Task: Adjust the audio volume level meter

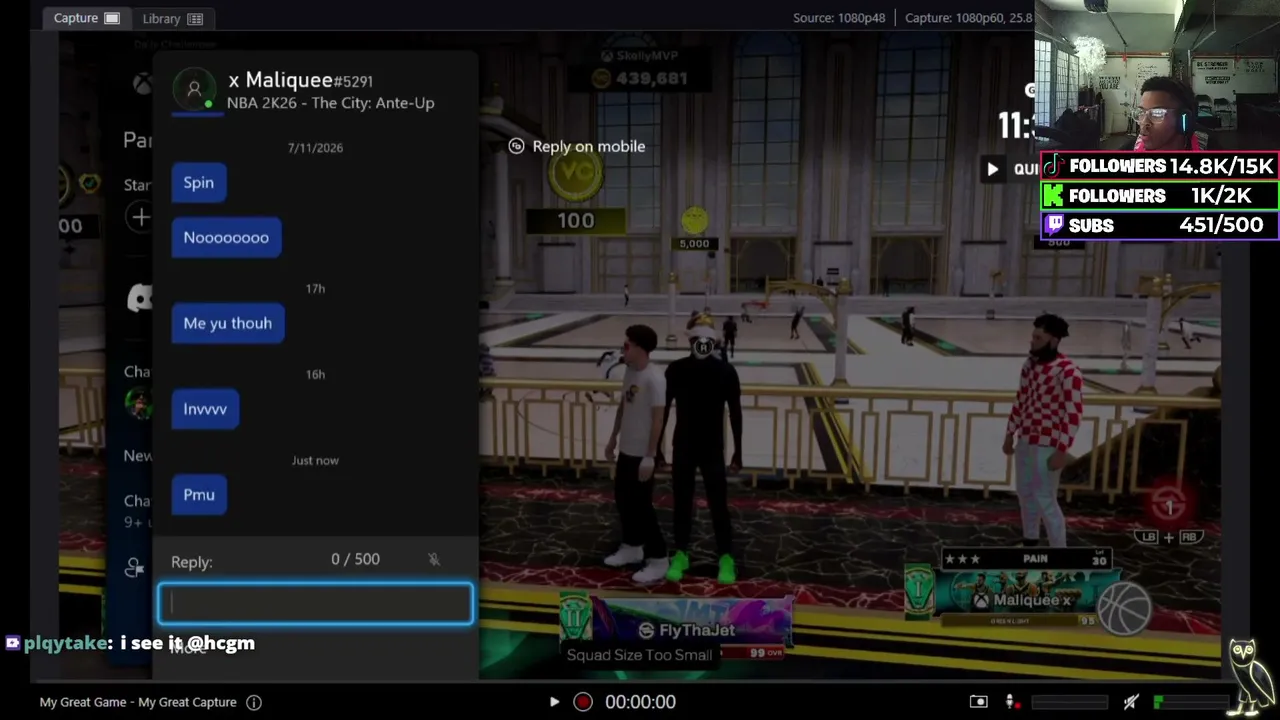Action: pos(1192,702)
